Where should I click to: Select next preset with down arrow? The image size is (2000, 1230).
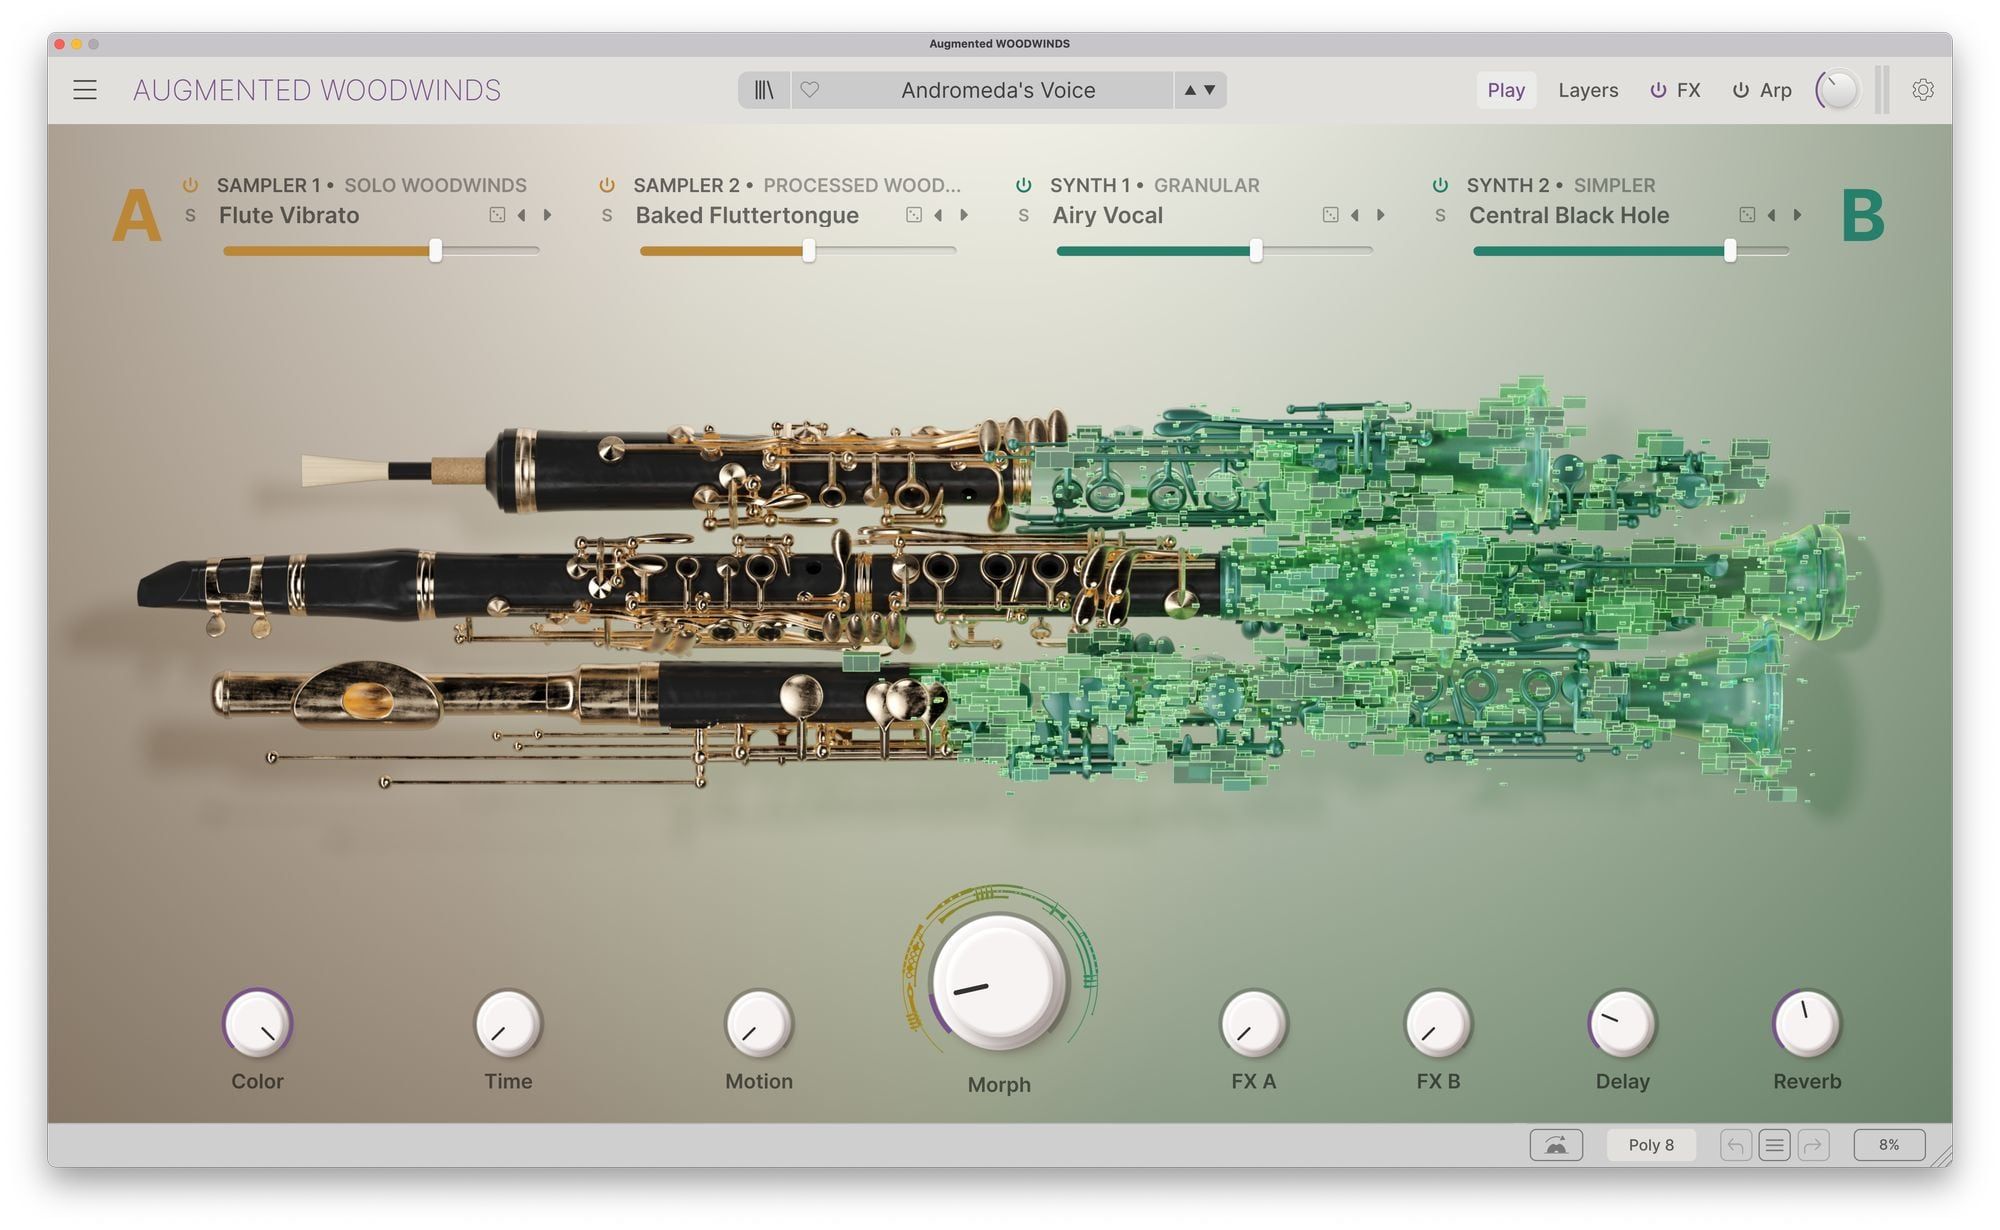click(1210, 90)
